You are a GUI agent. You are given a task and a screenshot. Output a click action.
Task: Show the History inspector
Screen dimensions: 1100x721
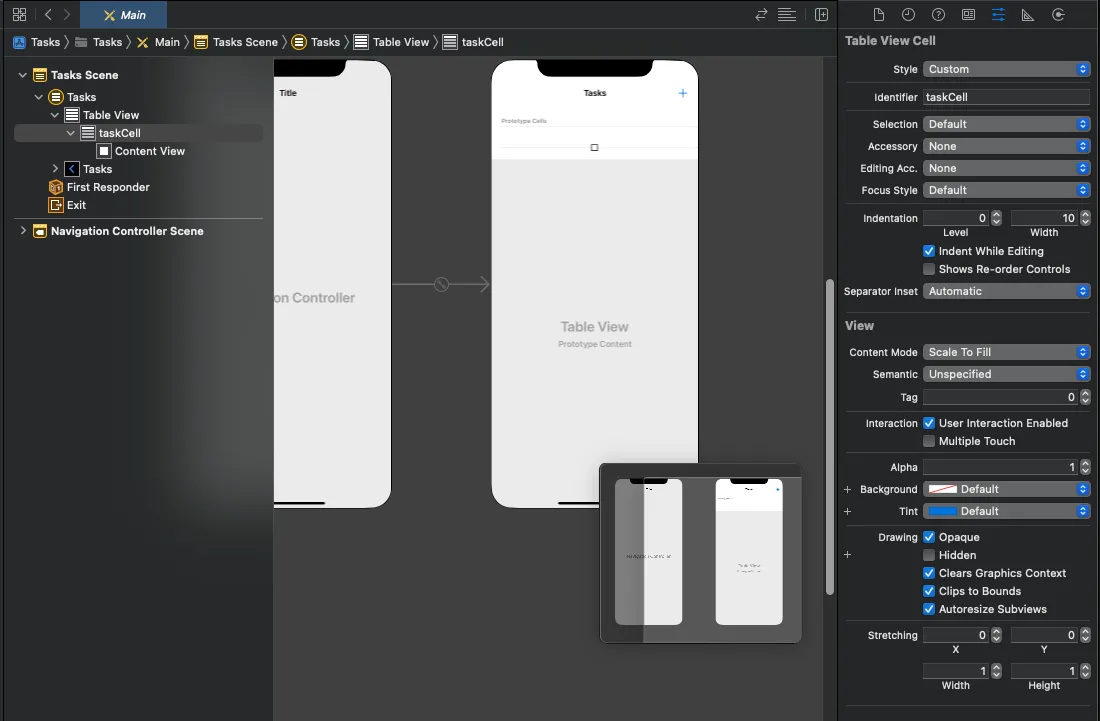(908, 15)
